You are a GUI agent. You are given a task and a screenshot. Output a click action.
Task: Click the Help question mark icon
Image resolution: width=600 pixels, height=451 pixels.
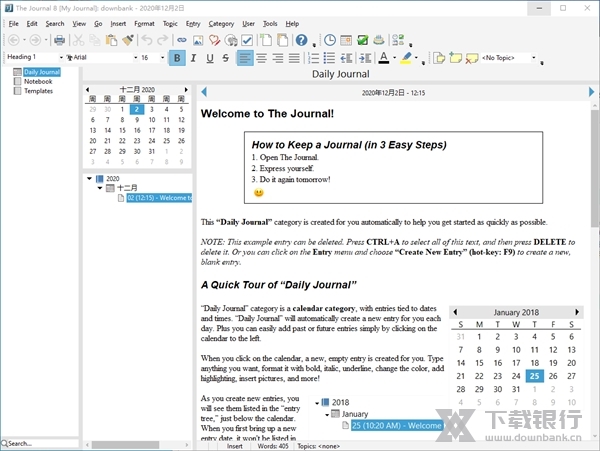(x=300, y=40)
